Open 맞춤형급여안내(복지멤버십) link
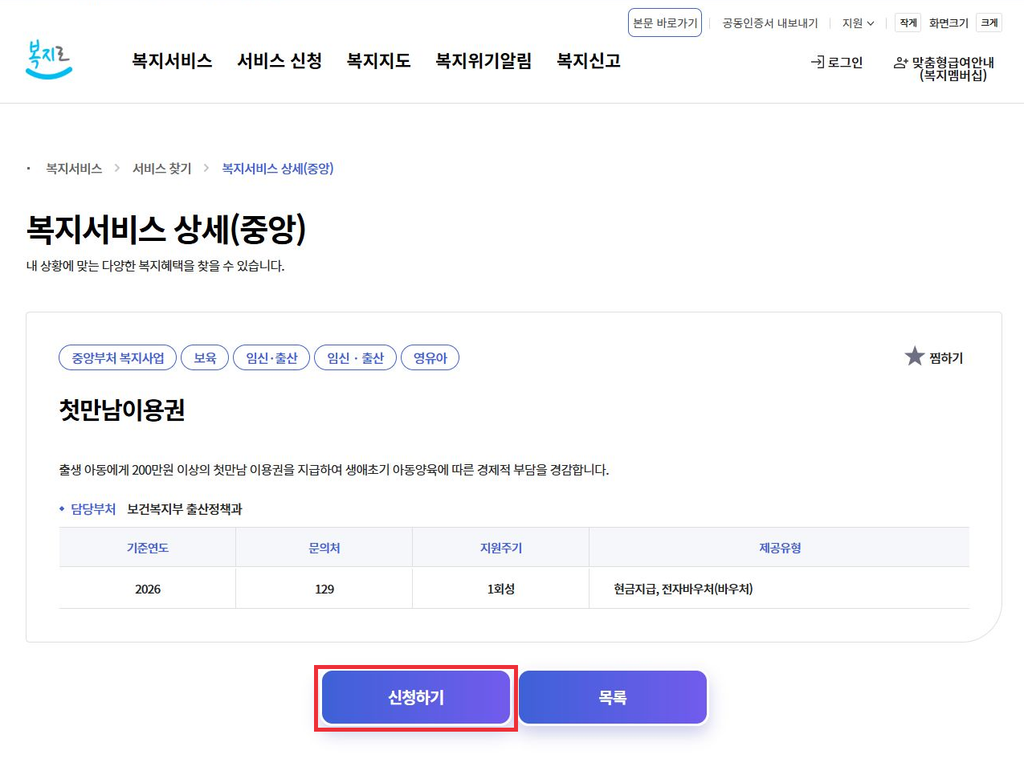The width and height of the screenshot is (1024, 759). (x=944, y=69)
